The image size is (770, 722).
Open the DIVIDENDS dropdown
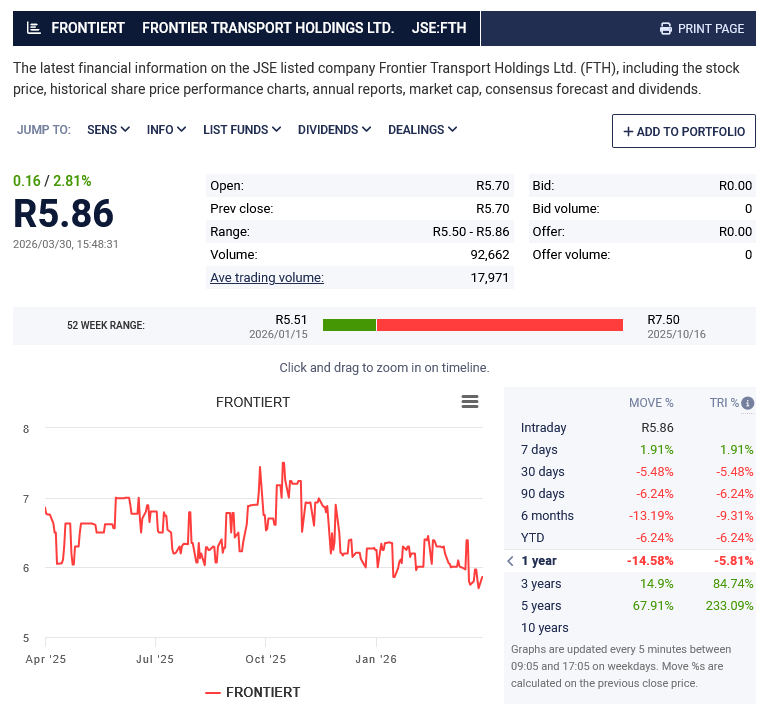point(334,130)
